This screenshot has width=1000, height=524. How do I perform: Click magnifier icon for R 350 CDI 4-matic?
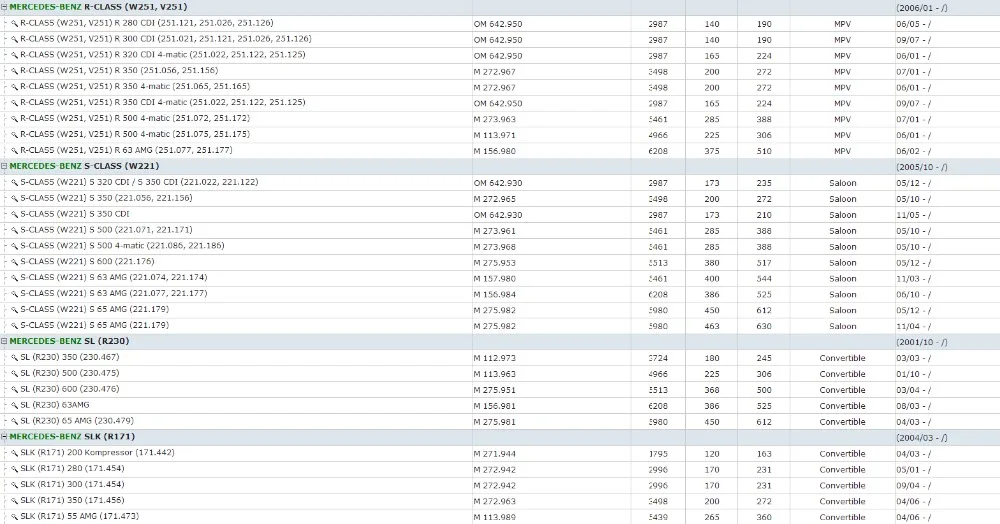click(14, 103)
